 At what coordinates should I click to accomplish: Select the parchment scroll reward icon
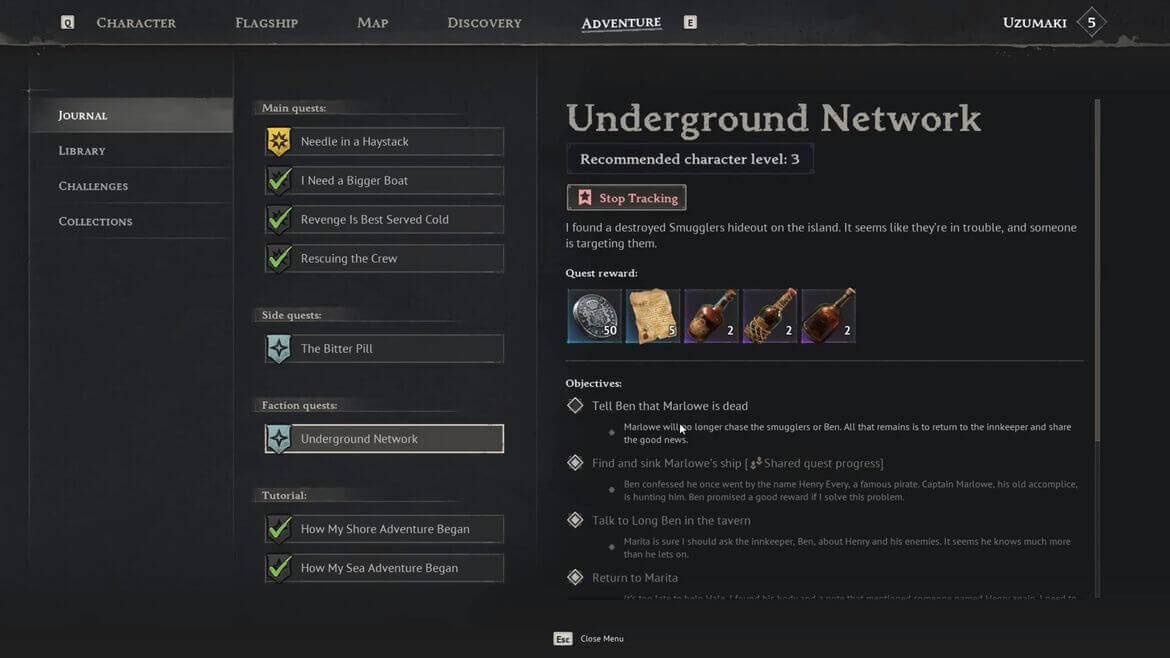coord(652,316)
